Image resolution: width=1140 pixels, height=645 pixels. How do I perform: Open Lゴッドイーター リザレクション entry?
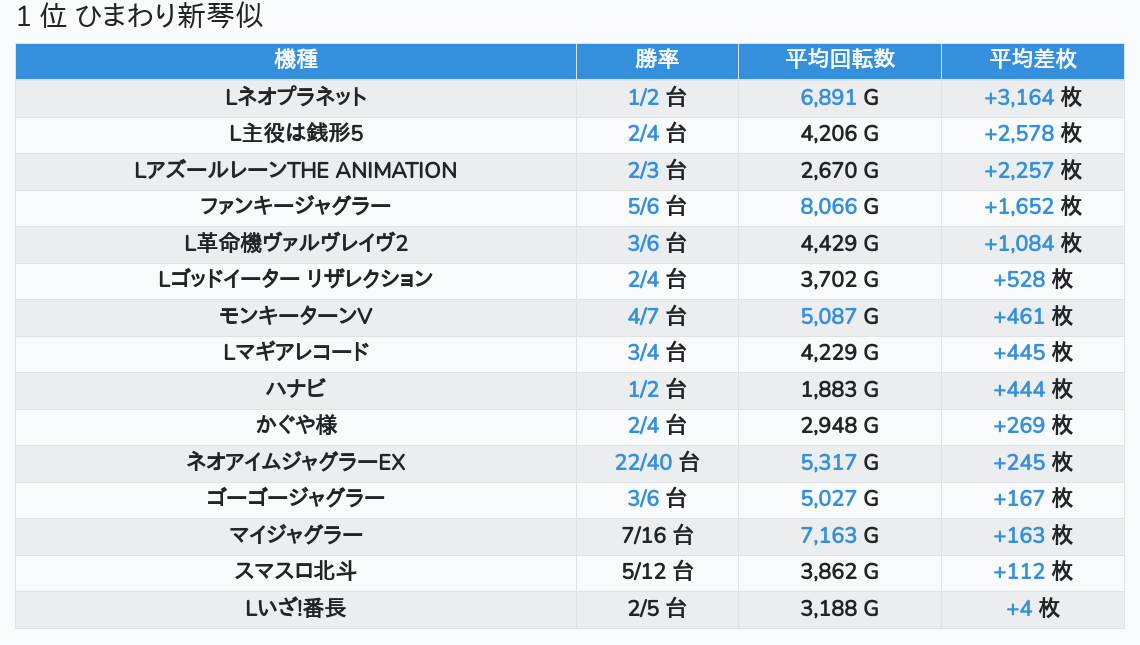point(296,279)
